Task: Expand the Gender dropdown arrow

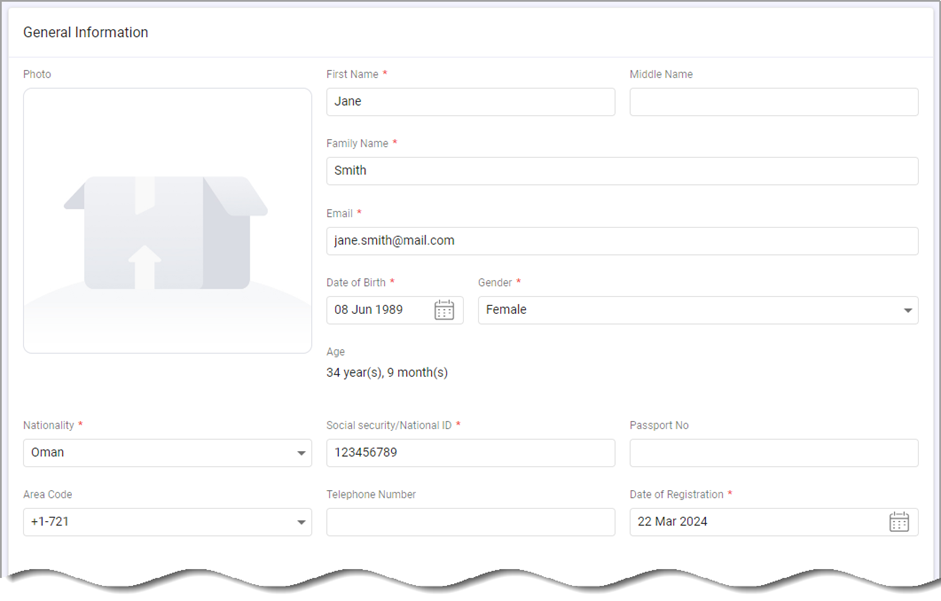Action: (907, 310)
